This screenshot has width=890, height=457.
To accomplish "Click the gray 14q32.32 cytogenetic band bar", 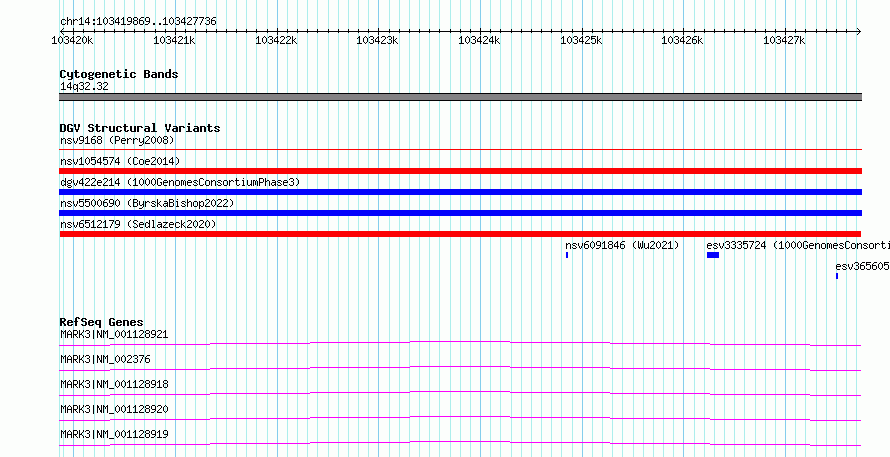I will tap(460, 97).
